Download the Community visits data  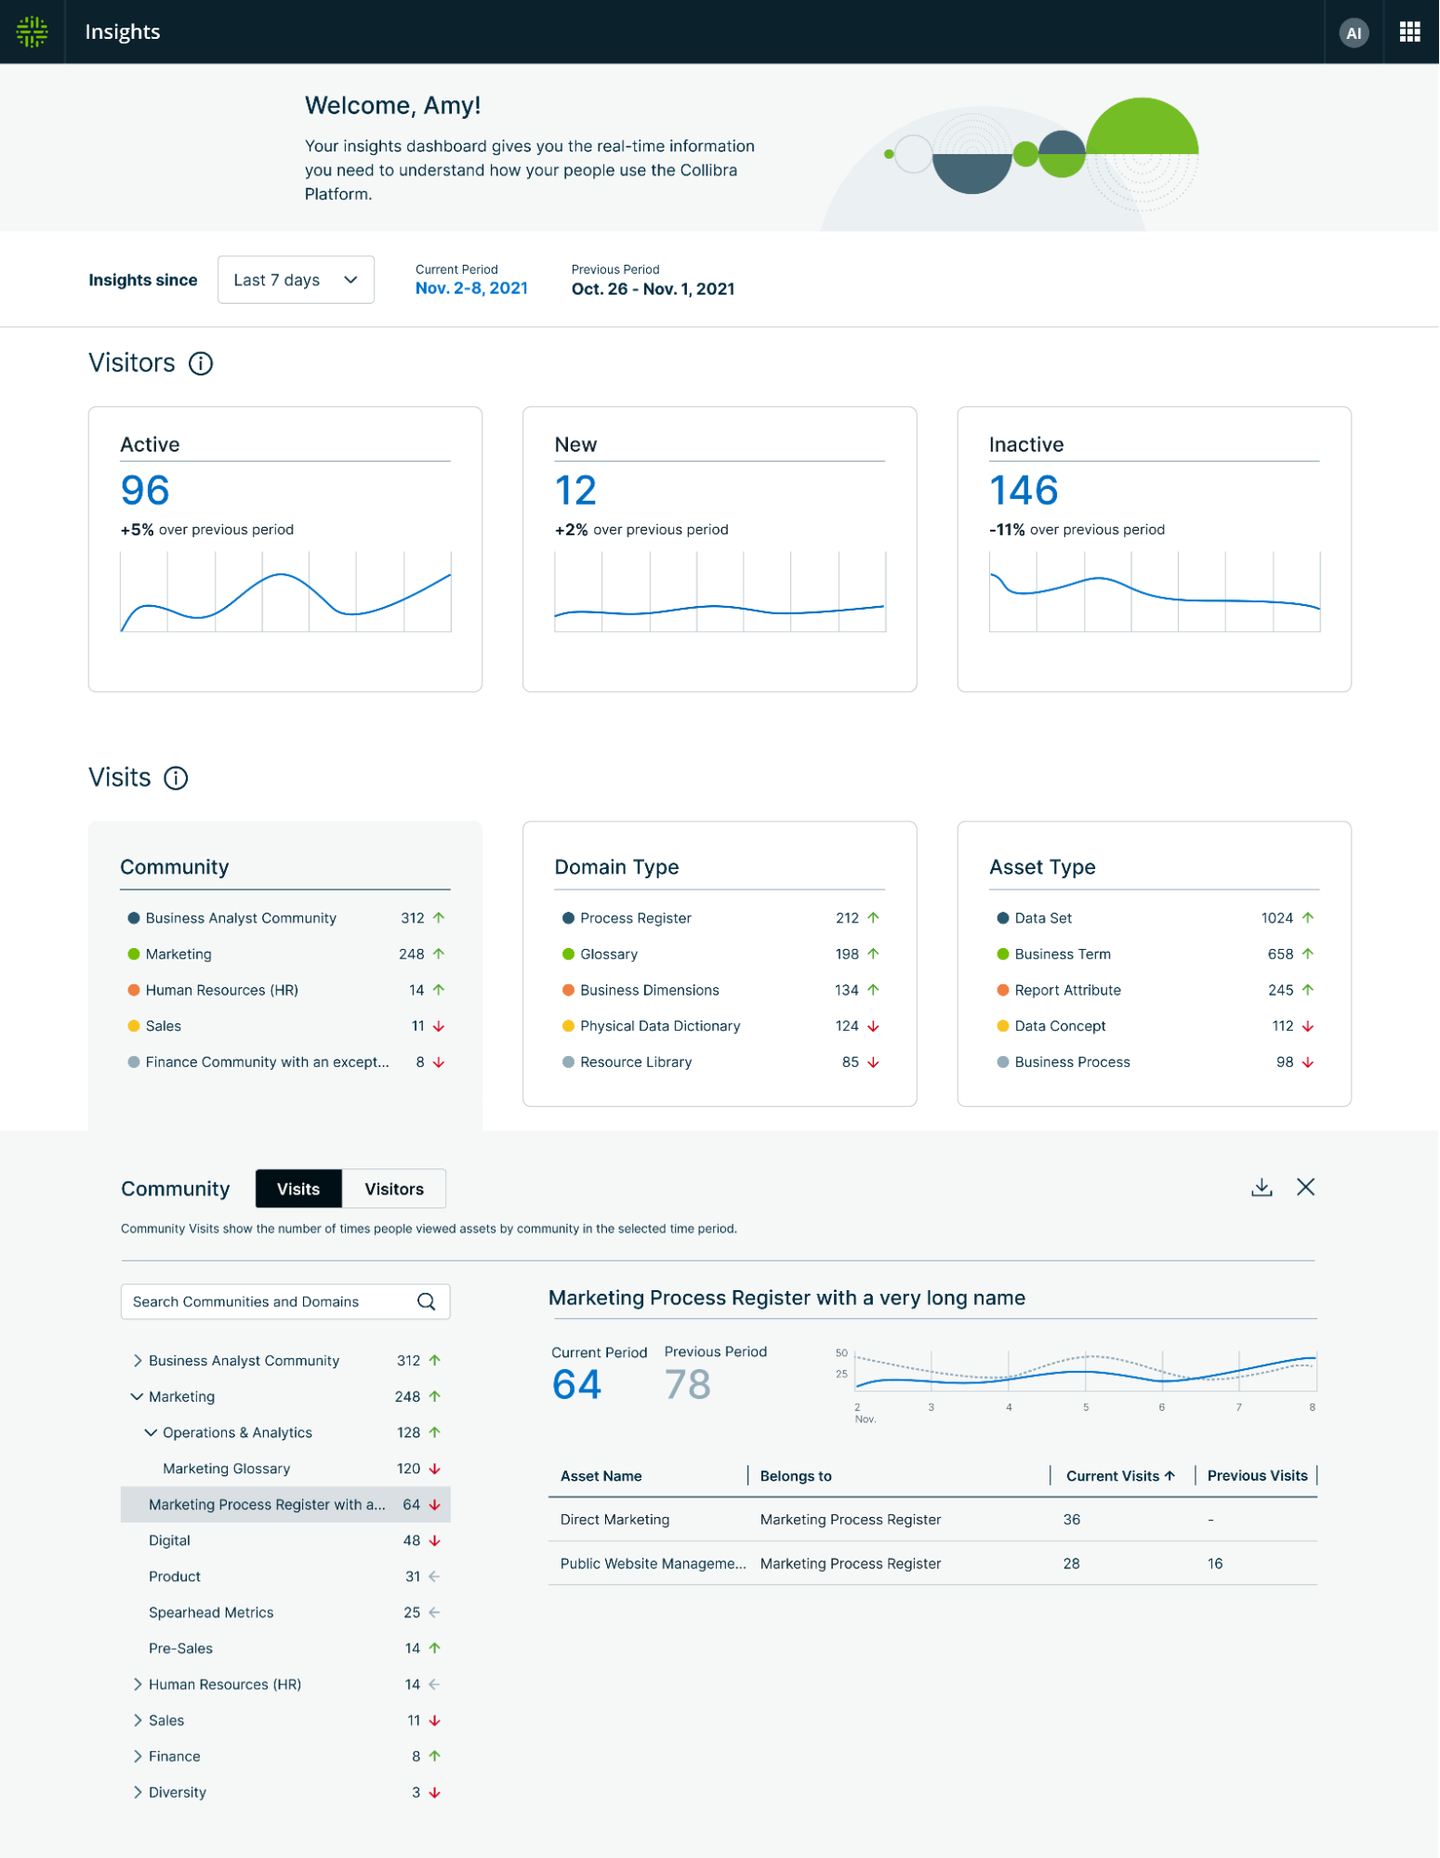point(1262,1187)
